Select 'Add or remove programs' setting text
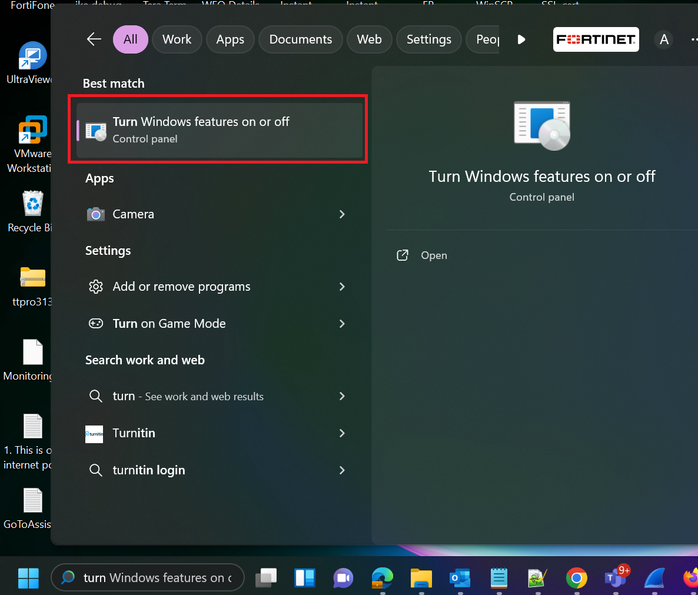The width and height of the screenshot is (698, 595). [x=181, y=287]
